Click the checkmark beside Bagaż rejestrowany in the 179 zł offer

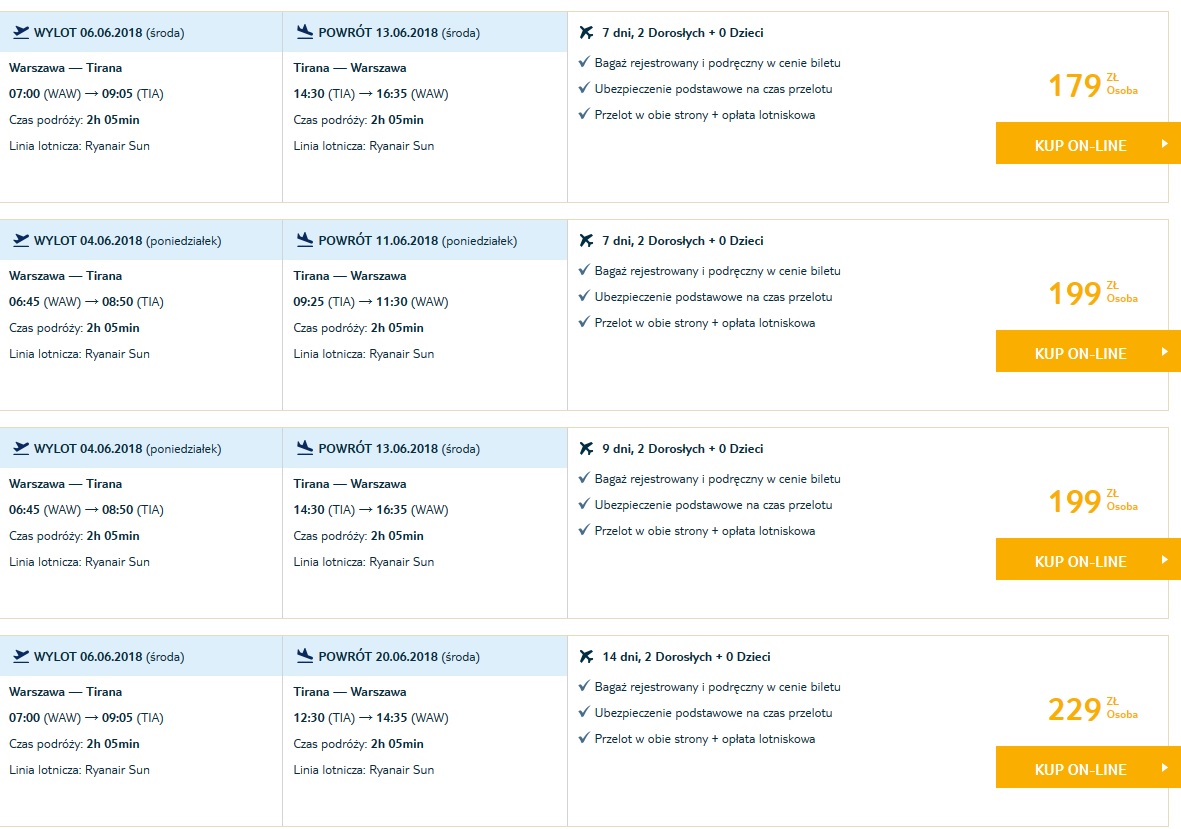[x=584, y=62]
